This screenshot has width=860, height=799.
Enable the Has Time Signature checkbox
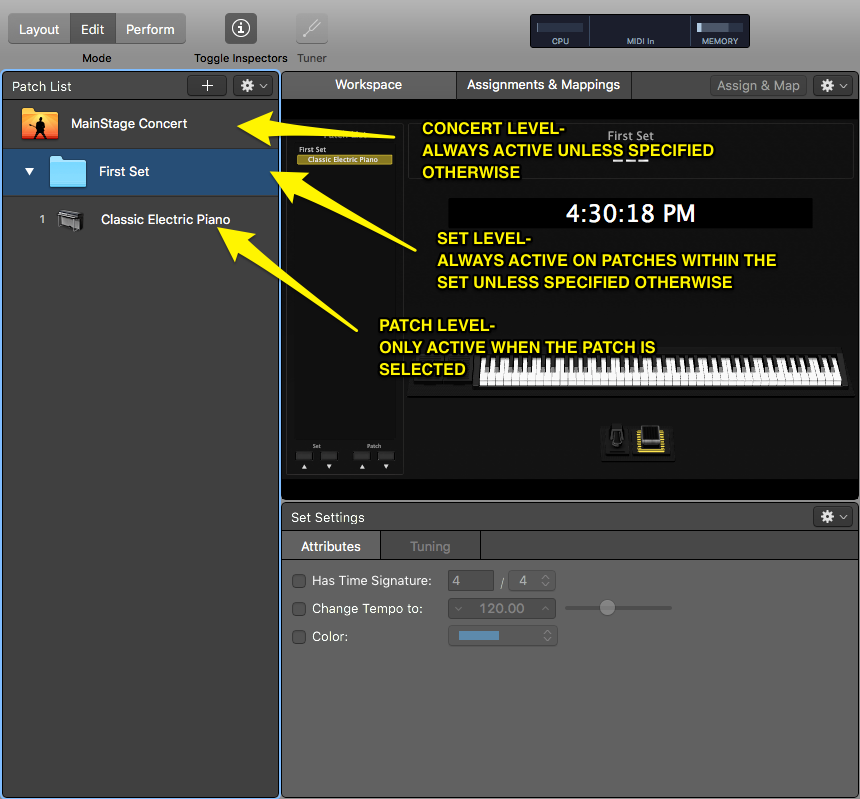pos(299,581)
